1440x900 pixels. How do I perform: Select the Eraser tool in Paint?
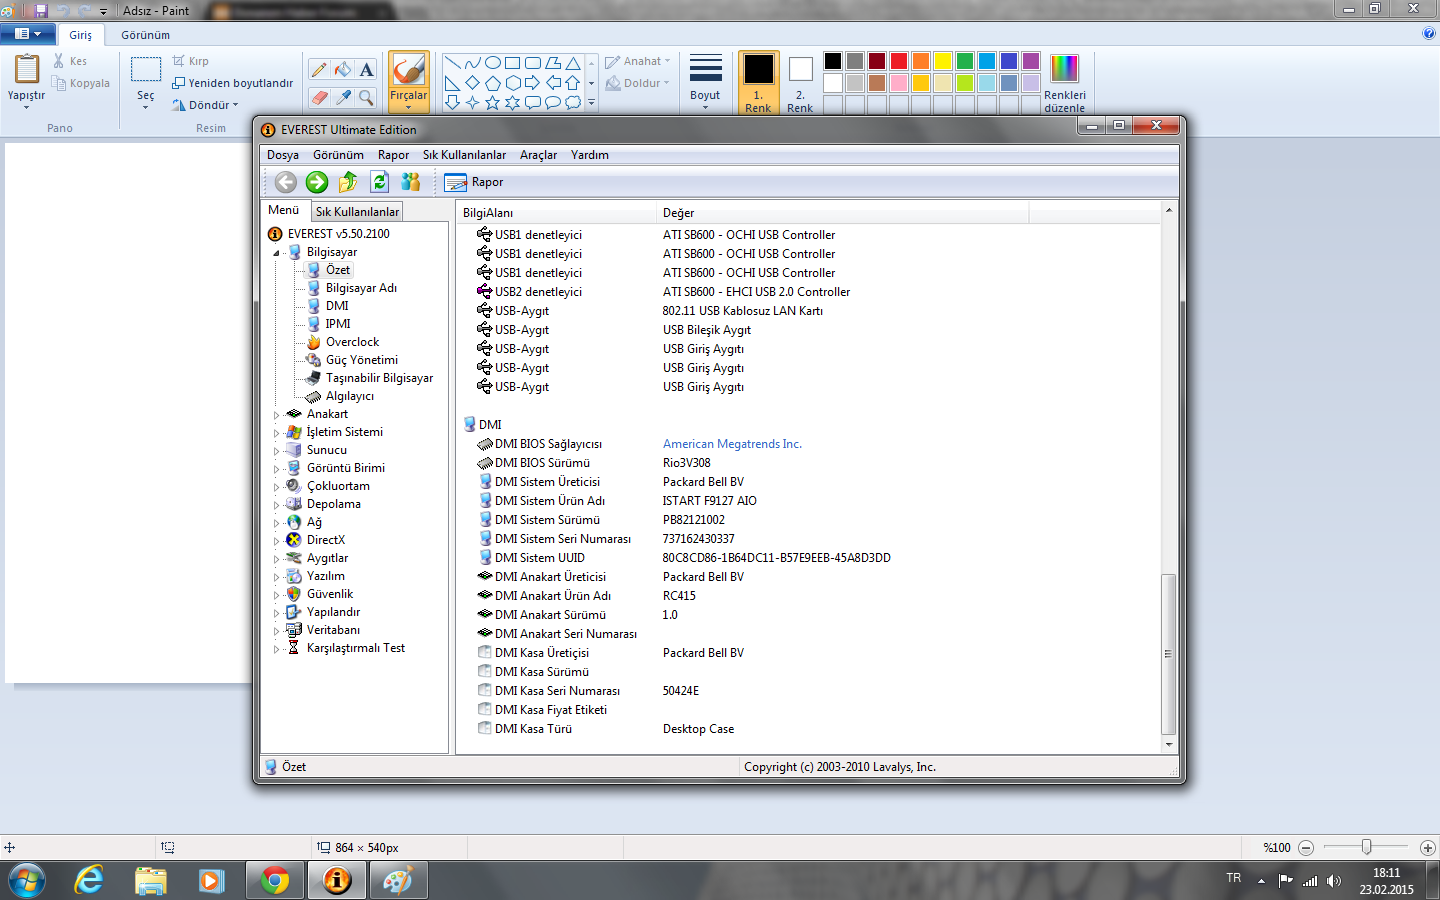[319, 97]
